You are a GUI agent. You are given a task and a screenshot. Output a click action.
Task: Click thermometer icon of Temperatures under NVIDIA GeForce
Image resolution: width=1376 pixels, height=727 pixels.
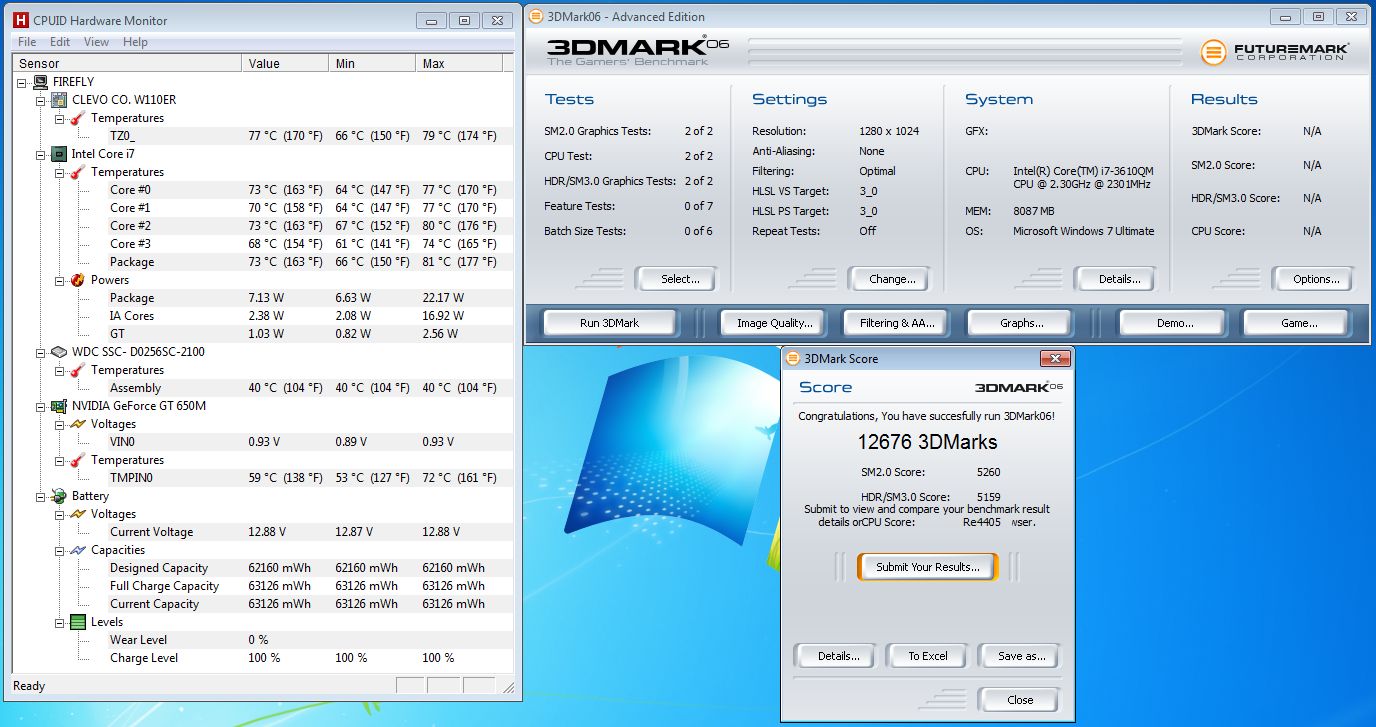pyautogui.click(x=79, y=460)
